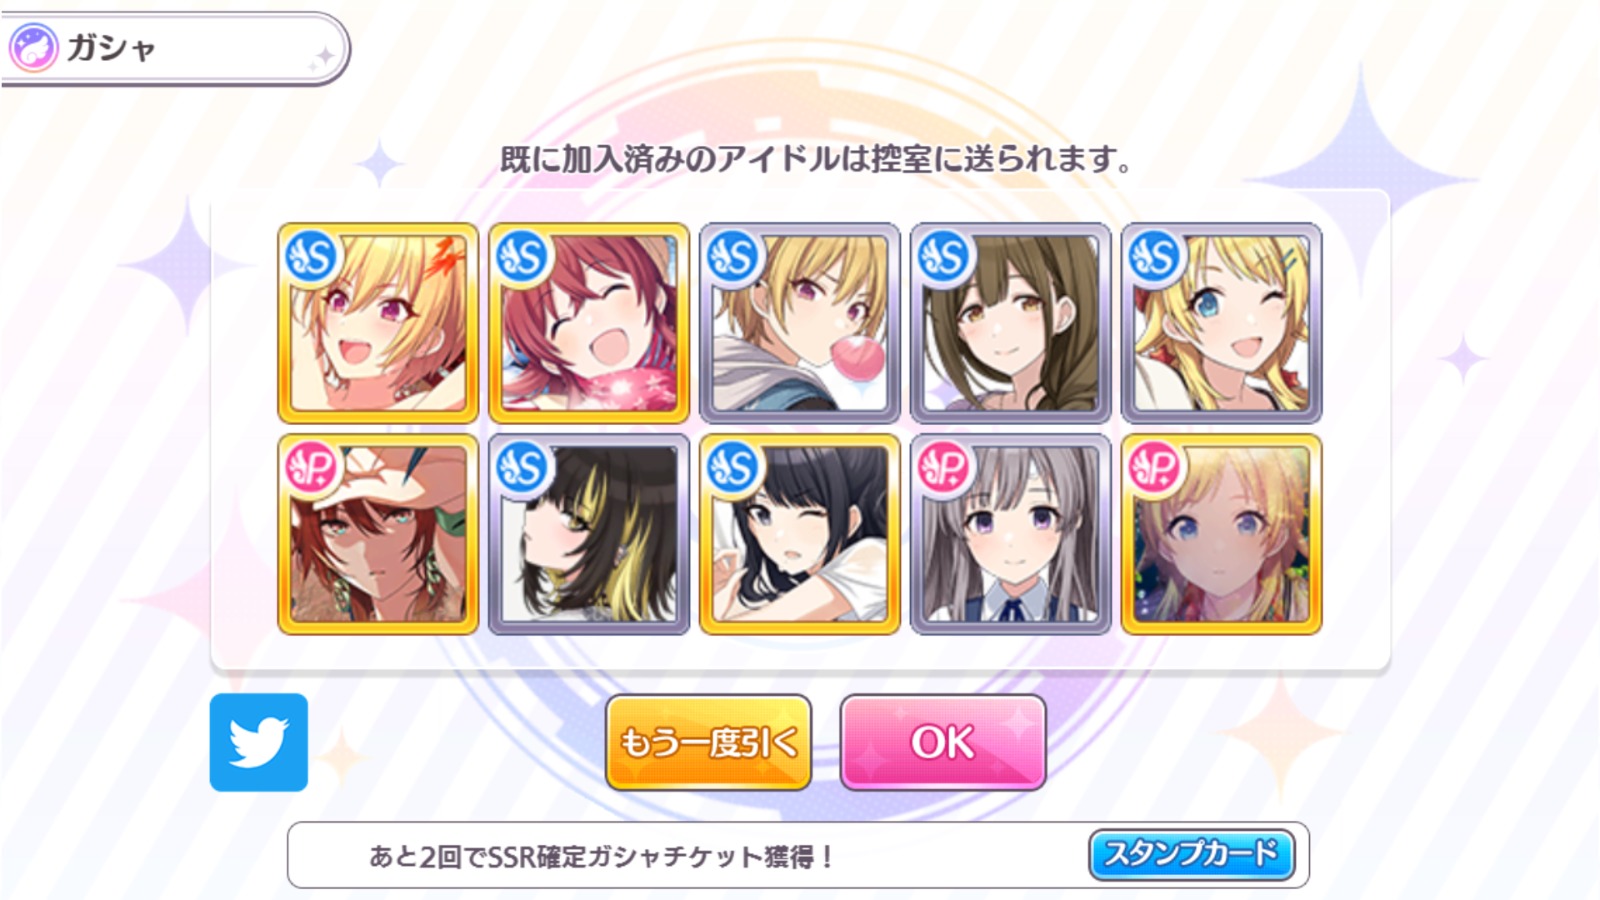Open the スタンプカード stamp card
This screenshot has width=1600, height=900.
pyautogui.click(x=1191, y=854)
